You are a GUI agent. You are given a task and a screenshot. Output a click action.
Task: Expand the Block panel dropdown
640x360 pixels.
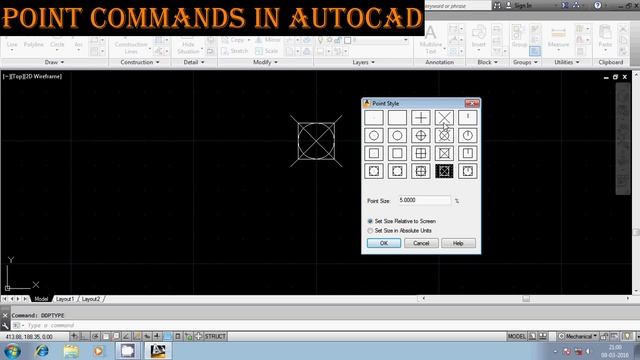click(488, 62)
